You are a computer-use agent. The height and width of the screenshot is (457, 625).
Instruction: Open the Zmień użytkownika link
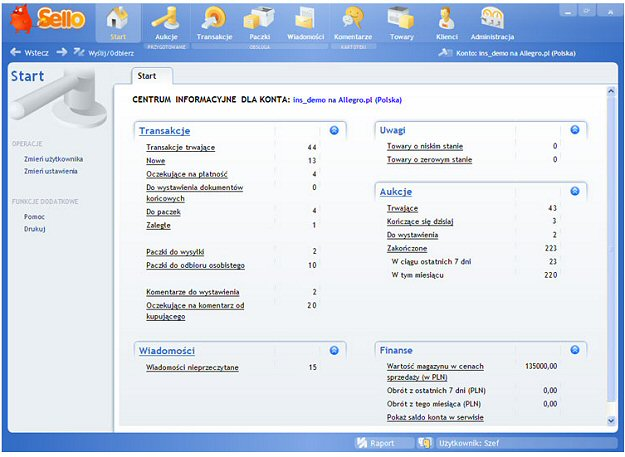point(53,158)
